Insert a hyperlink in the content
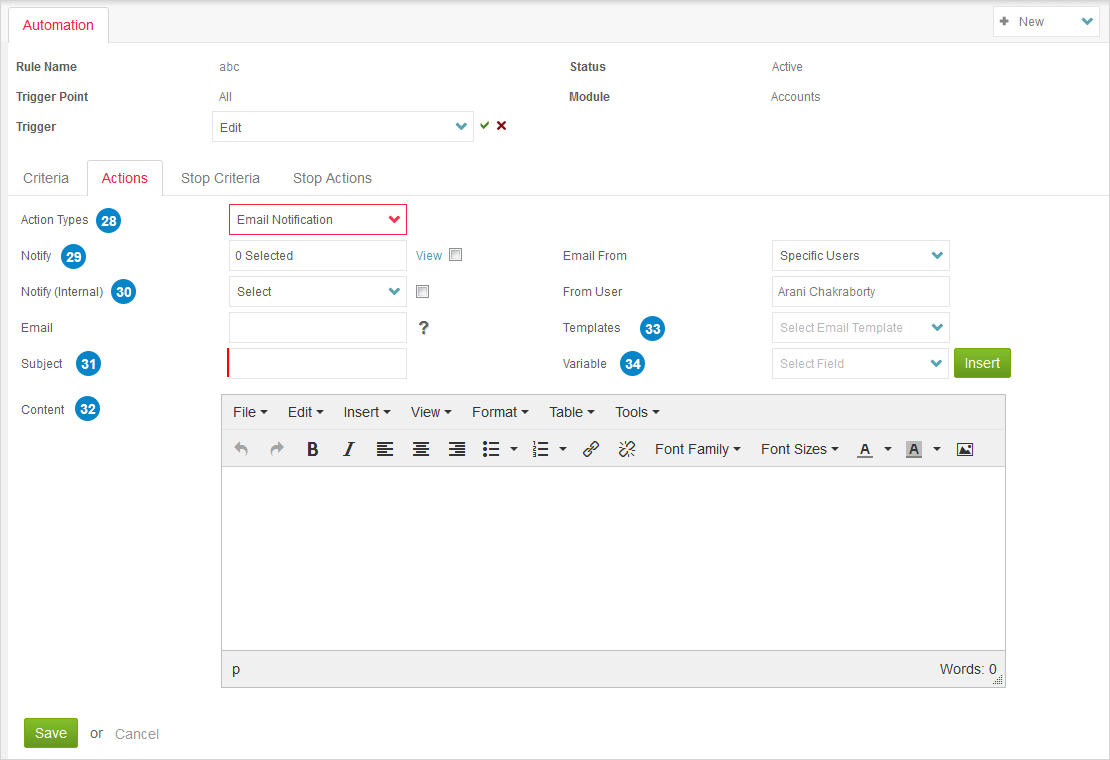This screenshot has height=760, width=1110. tap(590, 449)
